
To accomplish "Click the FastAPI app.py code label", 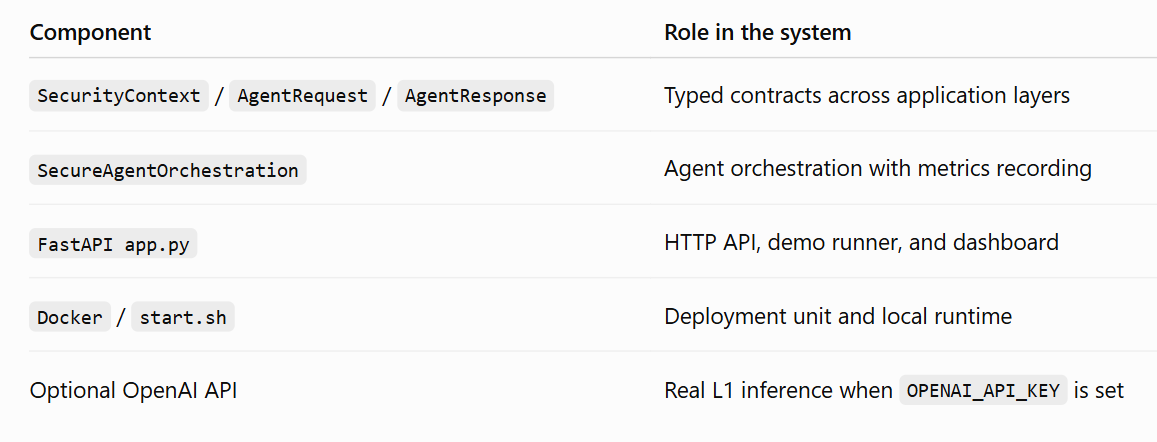I will tap(114, 244).
